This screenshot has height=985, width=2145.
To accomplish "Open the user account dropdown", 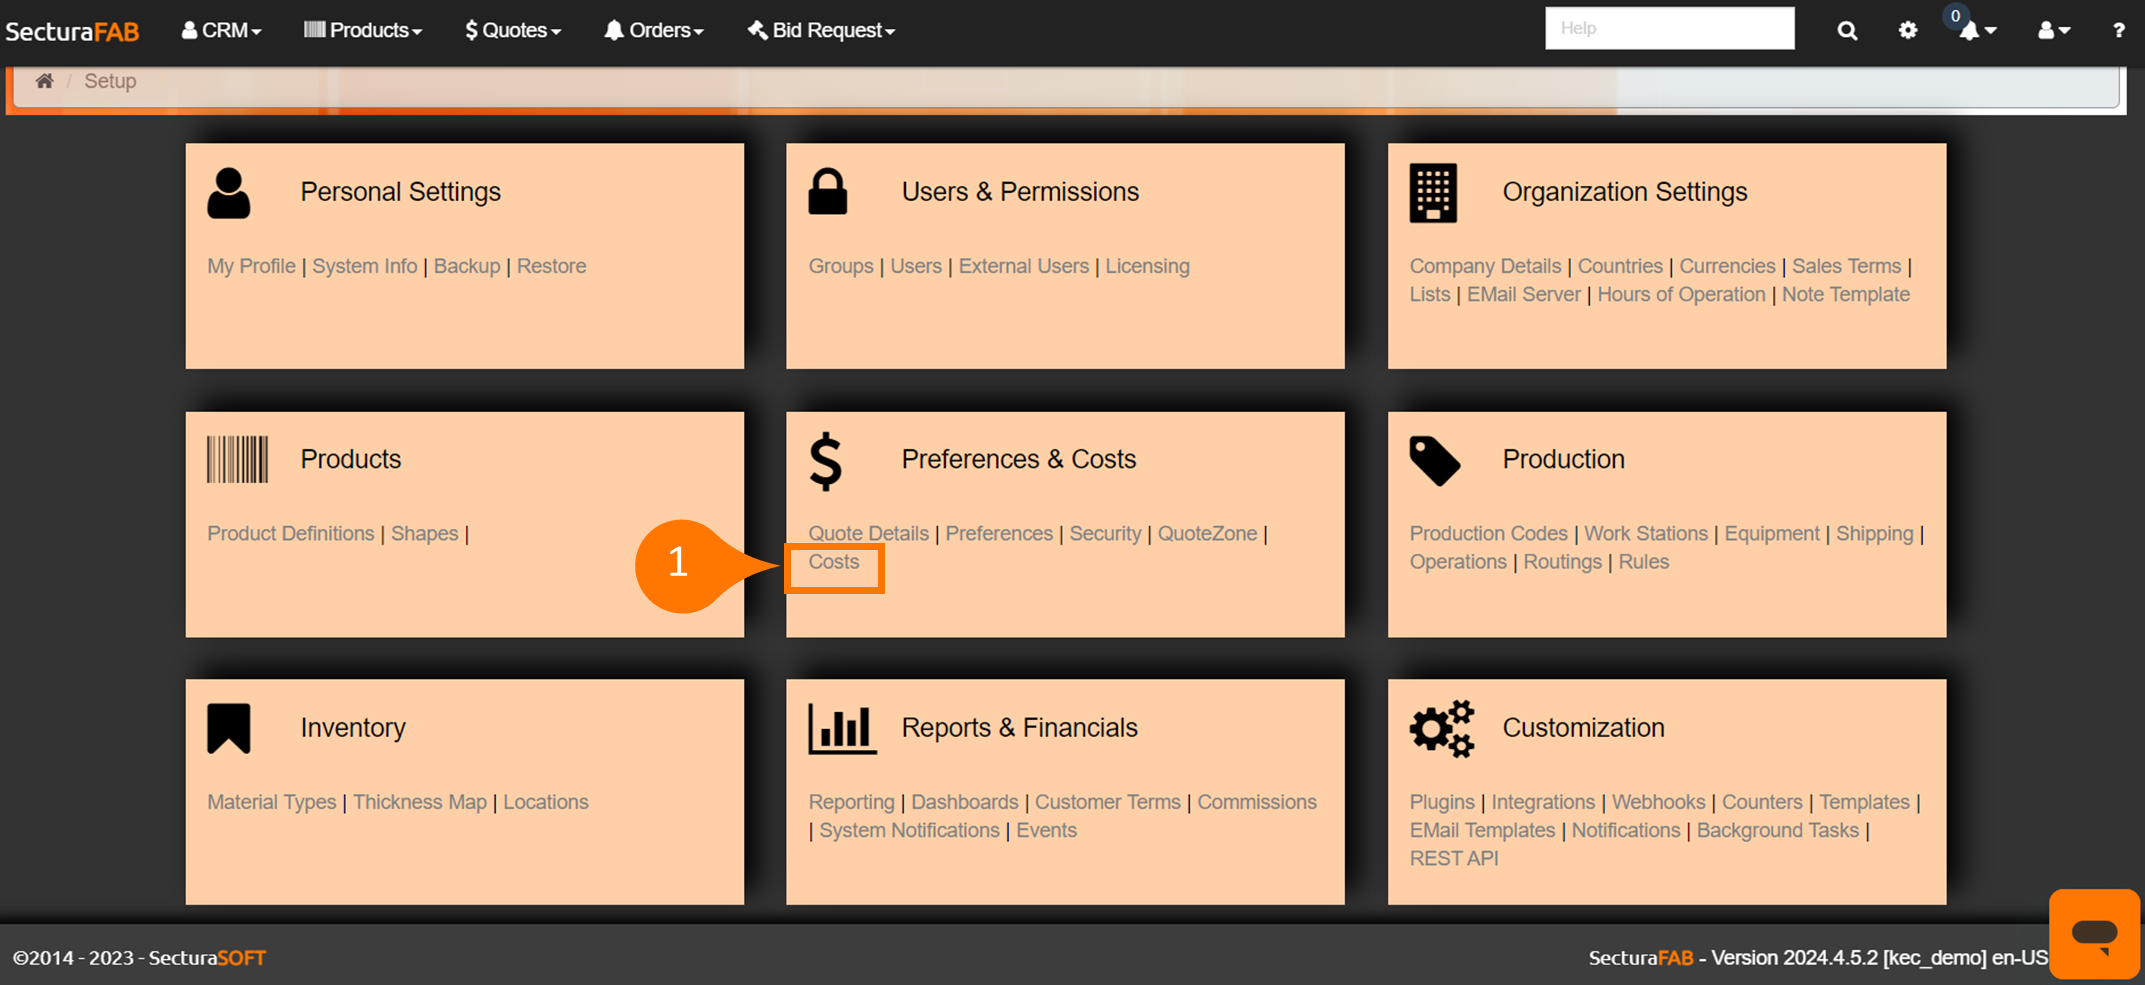I will (x=2053, y=30).
